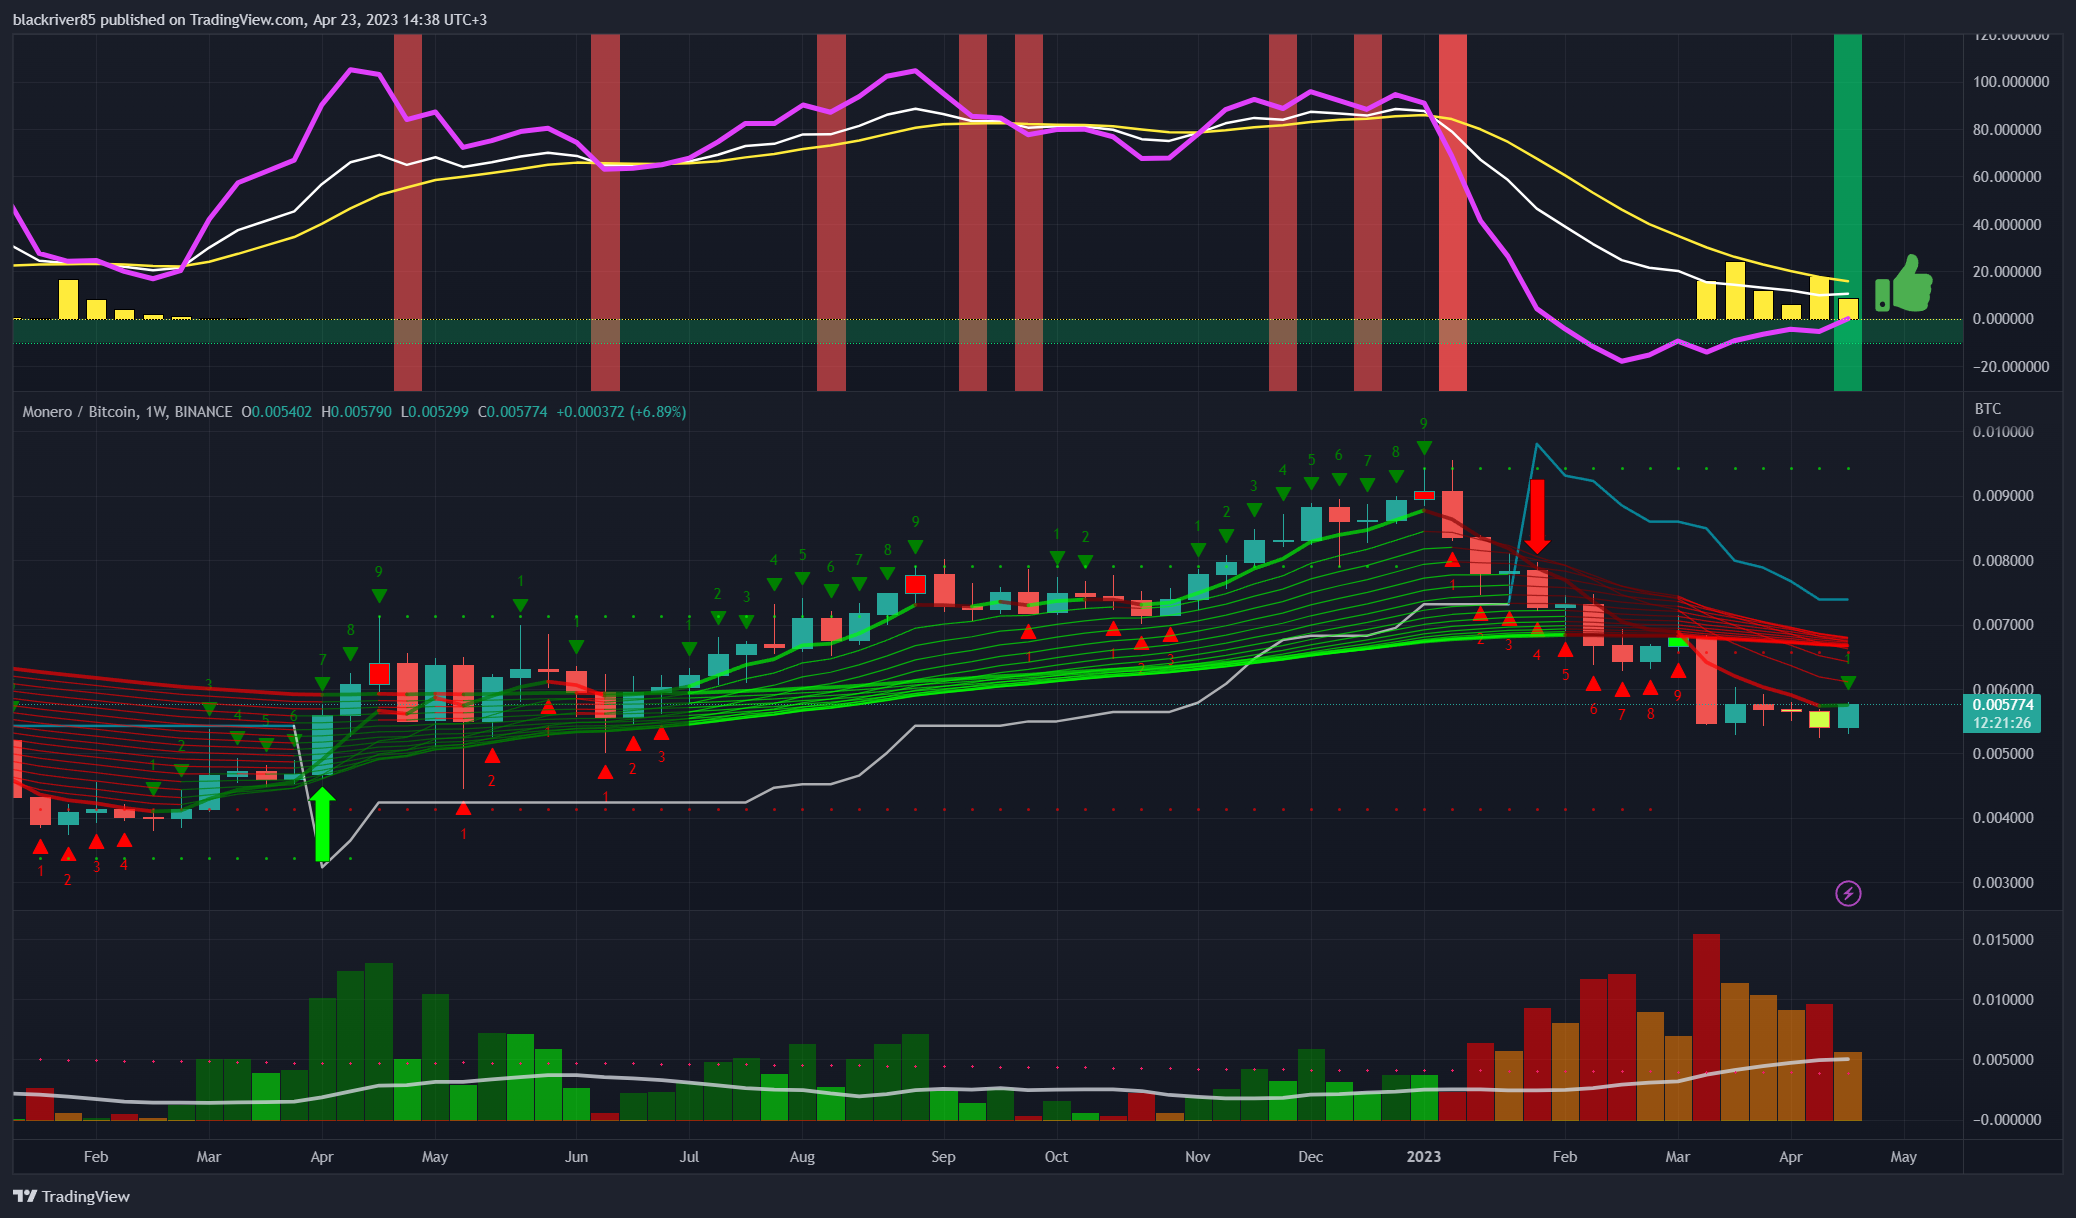Click the 0.008000 price scale label
The width and height of the screenshot is (2076, 1218).
2003,561
